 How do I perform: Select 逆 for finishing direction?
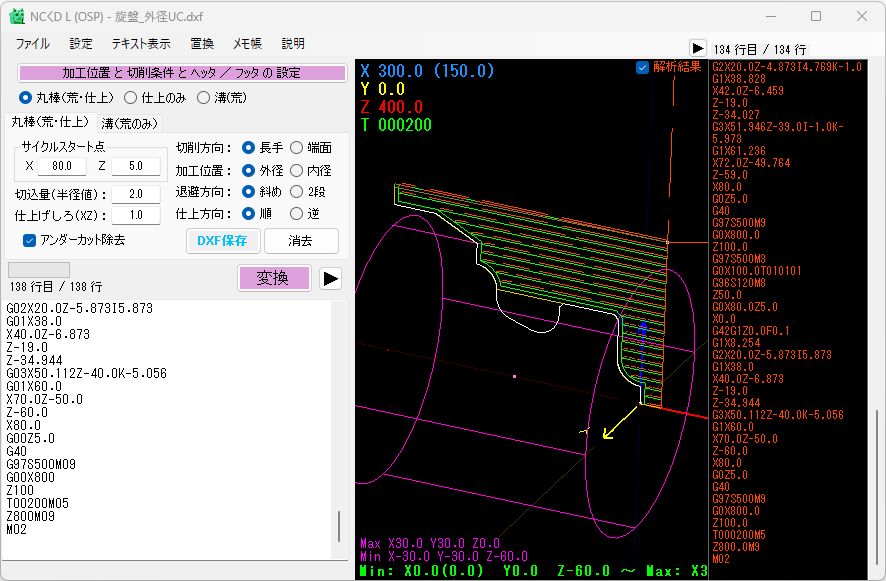pyautogui.click(x=297, y=213)
